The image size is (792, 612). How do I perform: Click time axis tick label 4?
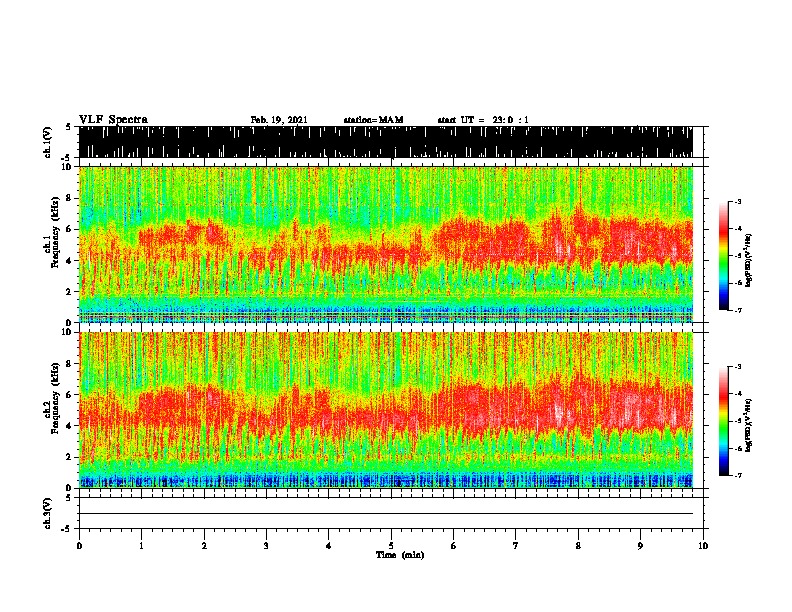329,545
